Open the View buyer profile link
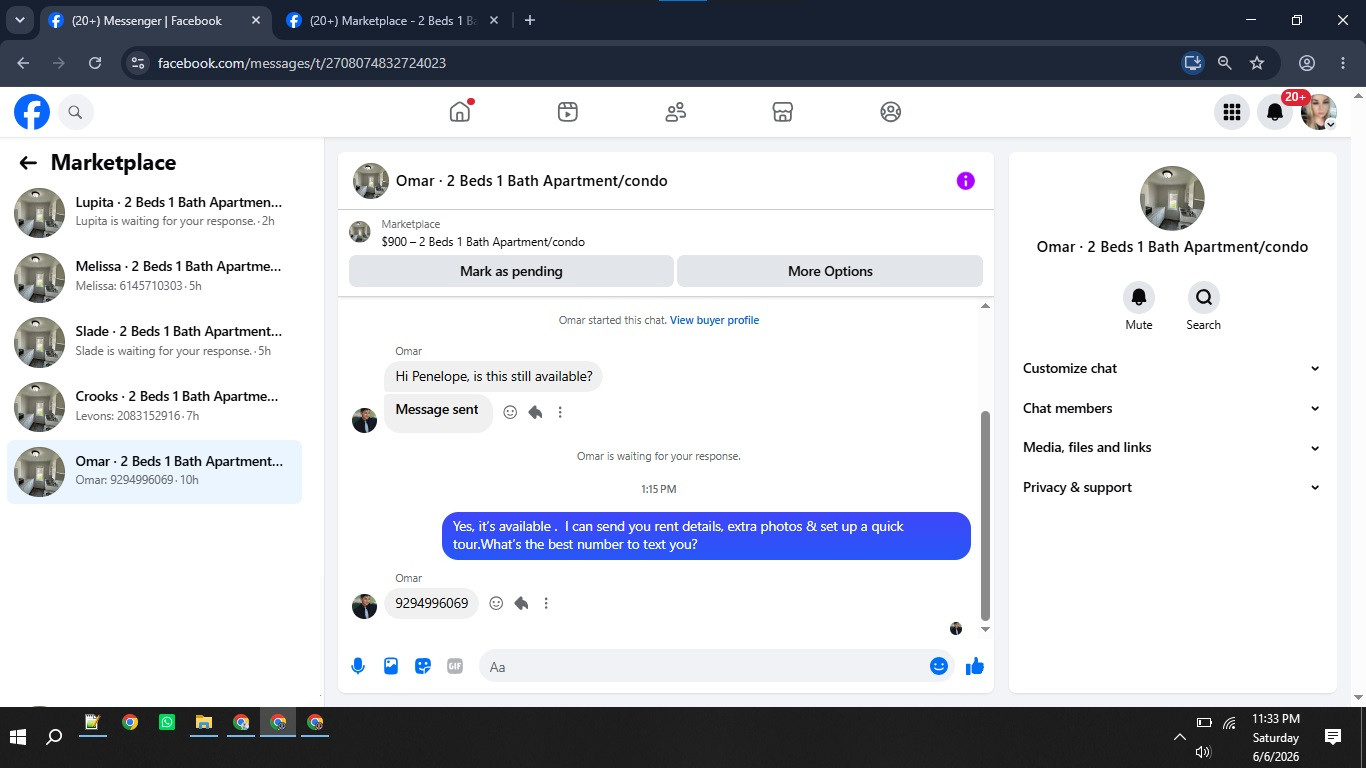 click(714, 320)
